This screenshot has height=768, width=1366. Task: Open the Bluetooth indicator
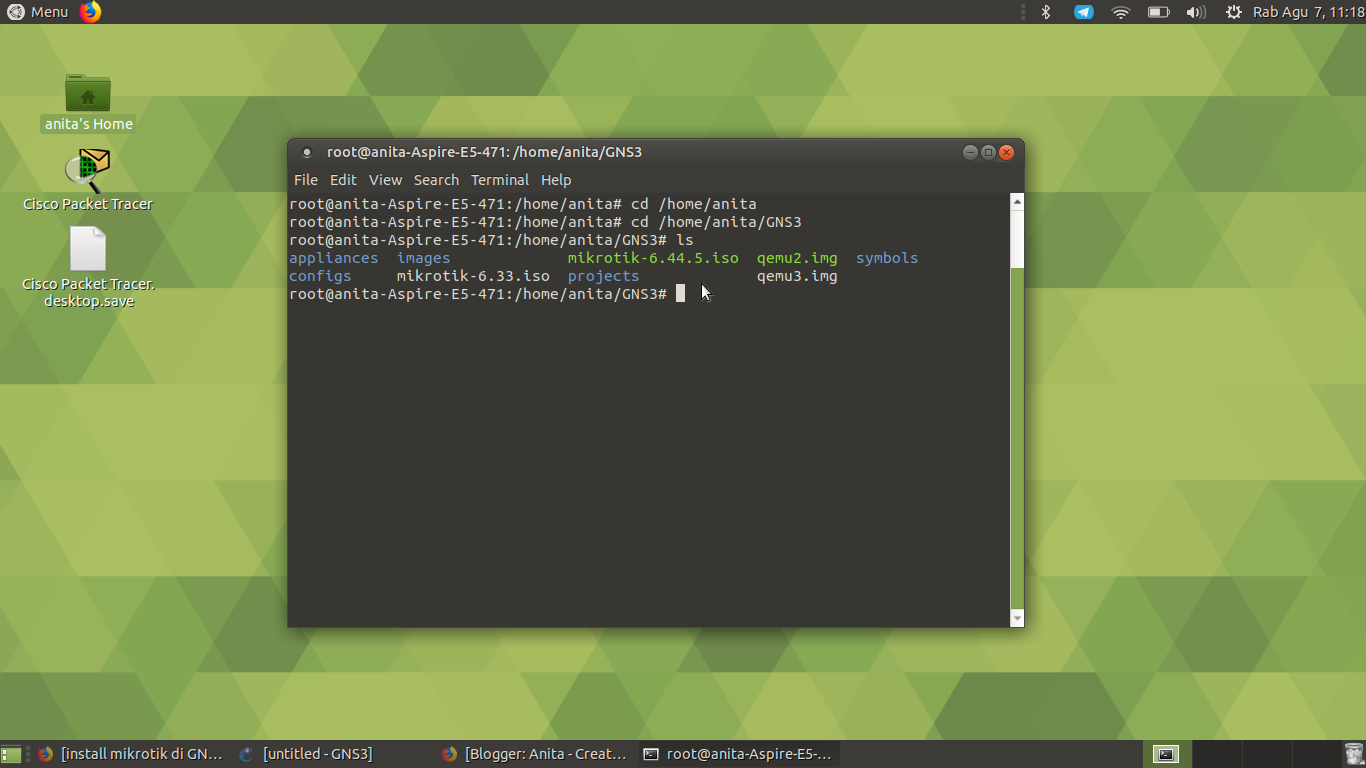pyautogui.click(x=1046, y=12)
